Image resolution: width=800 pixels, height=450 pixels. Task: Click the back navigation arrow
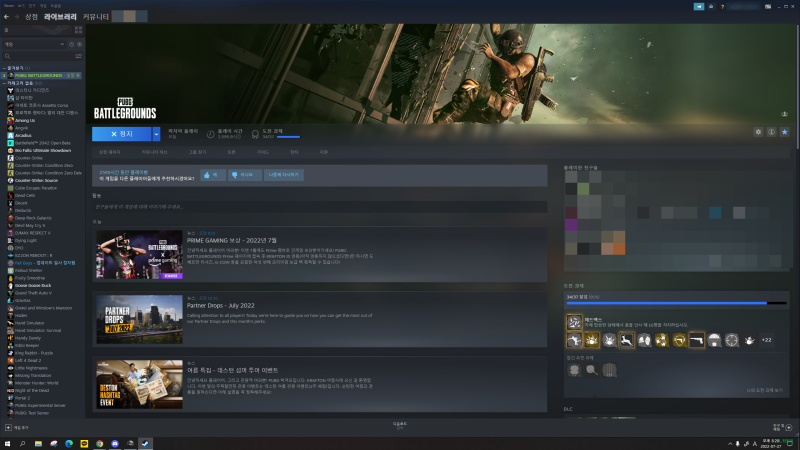tap(6, 17)
